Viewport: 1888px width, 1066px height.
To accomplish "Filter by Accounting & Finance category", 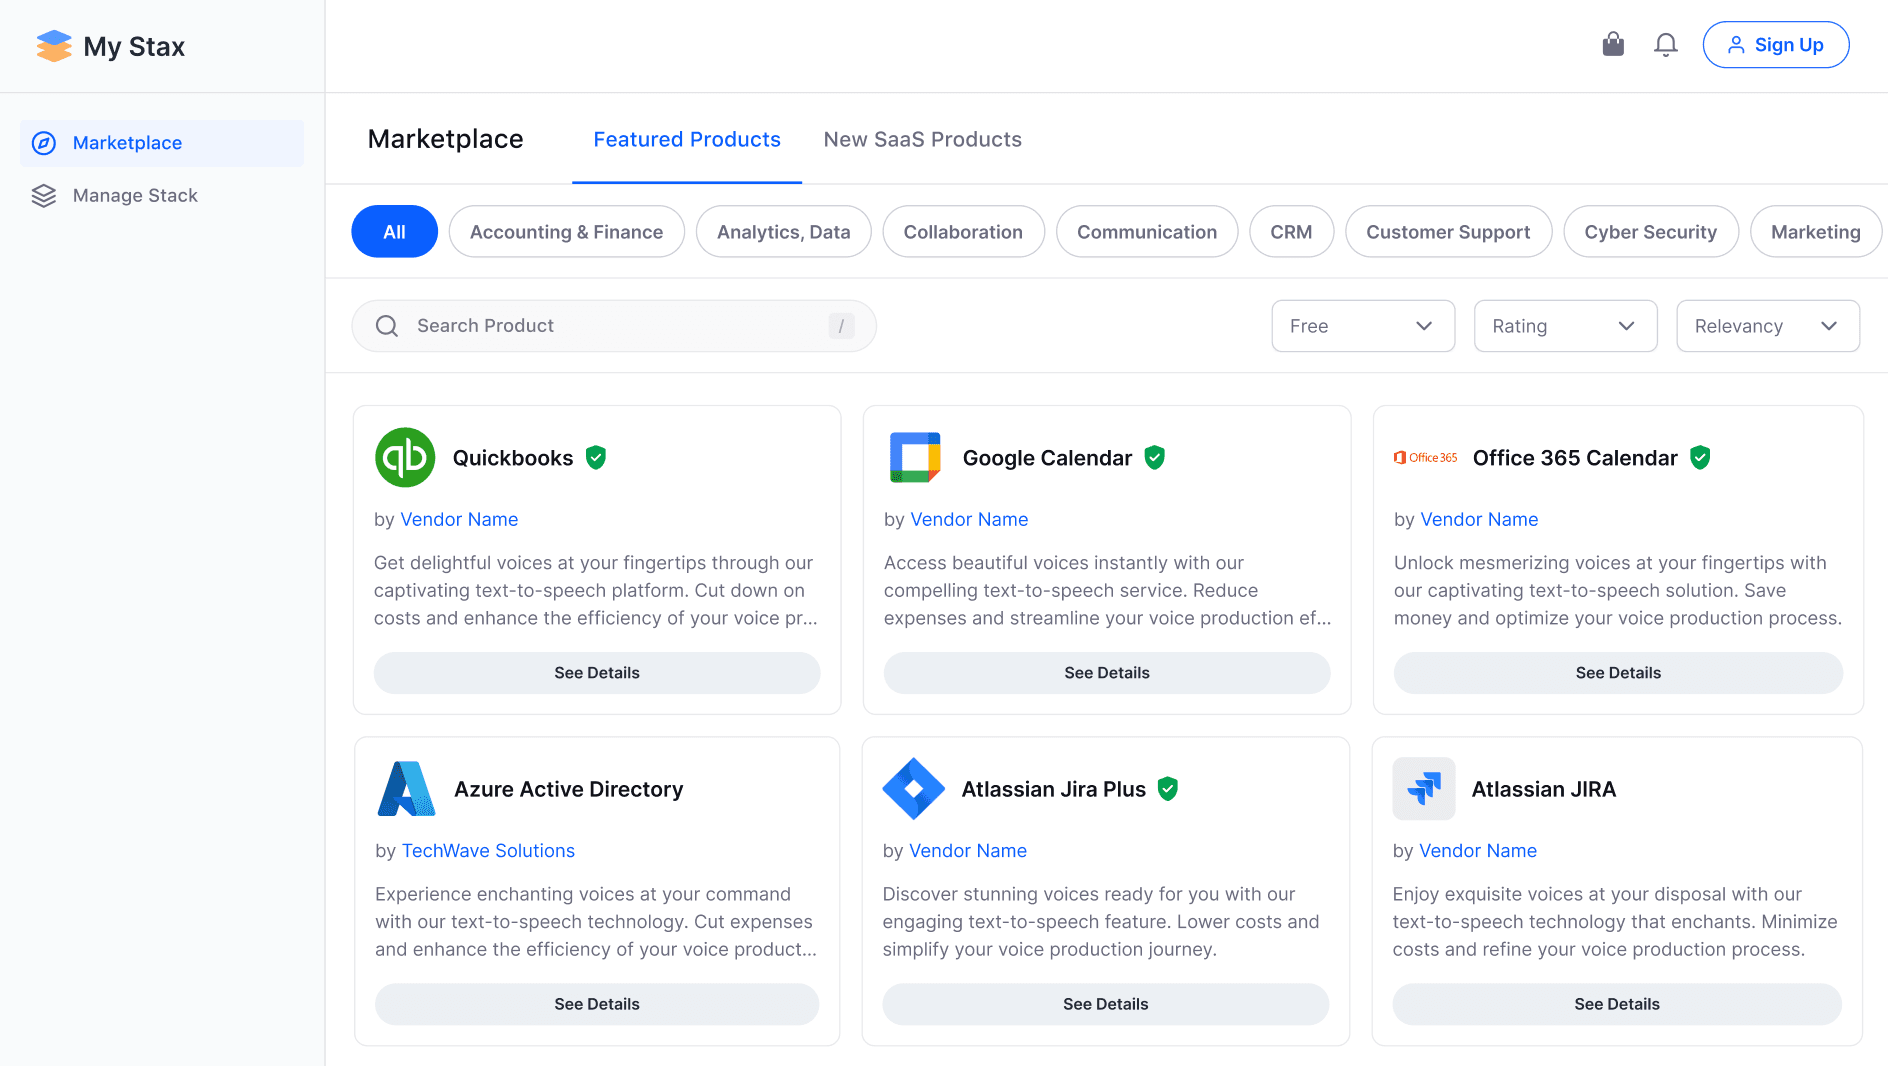I will pos(567,232).
